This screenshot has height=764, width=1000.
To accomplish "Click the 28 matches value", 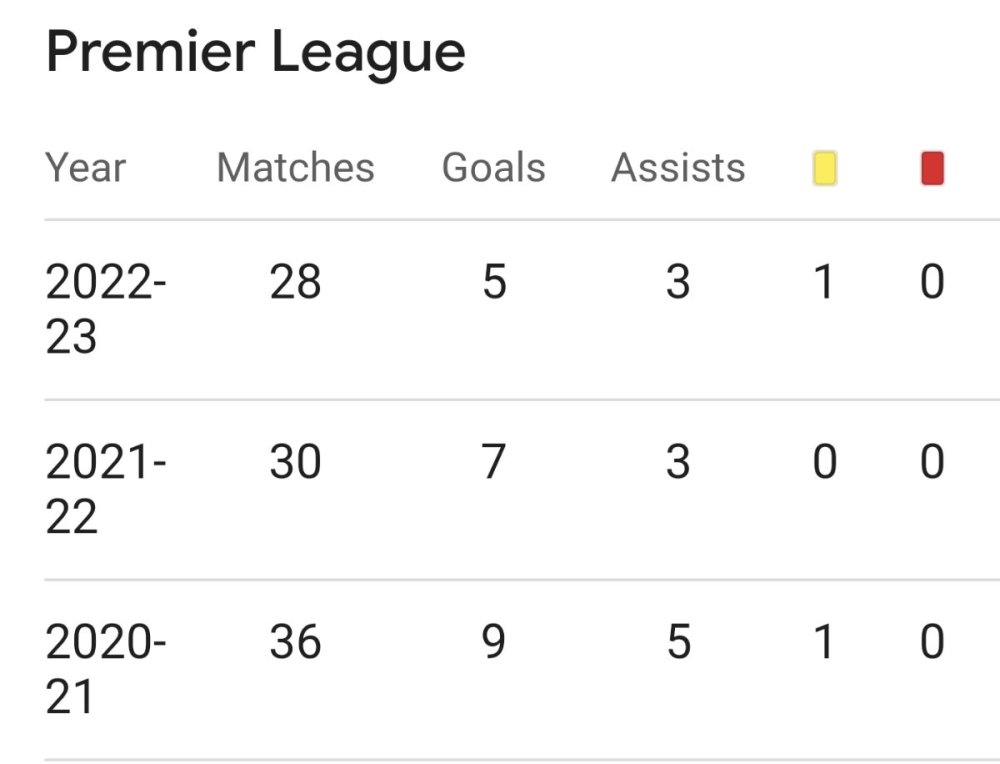I will pyautogui.click(x=295, y=284).
